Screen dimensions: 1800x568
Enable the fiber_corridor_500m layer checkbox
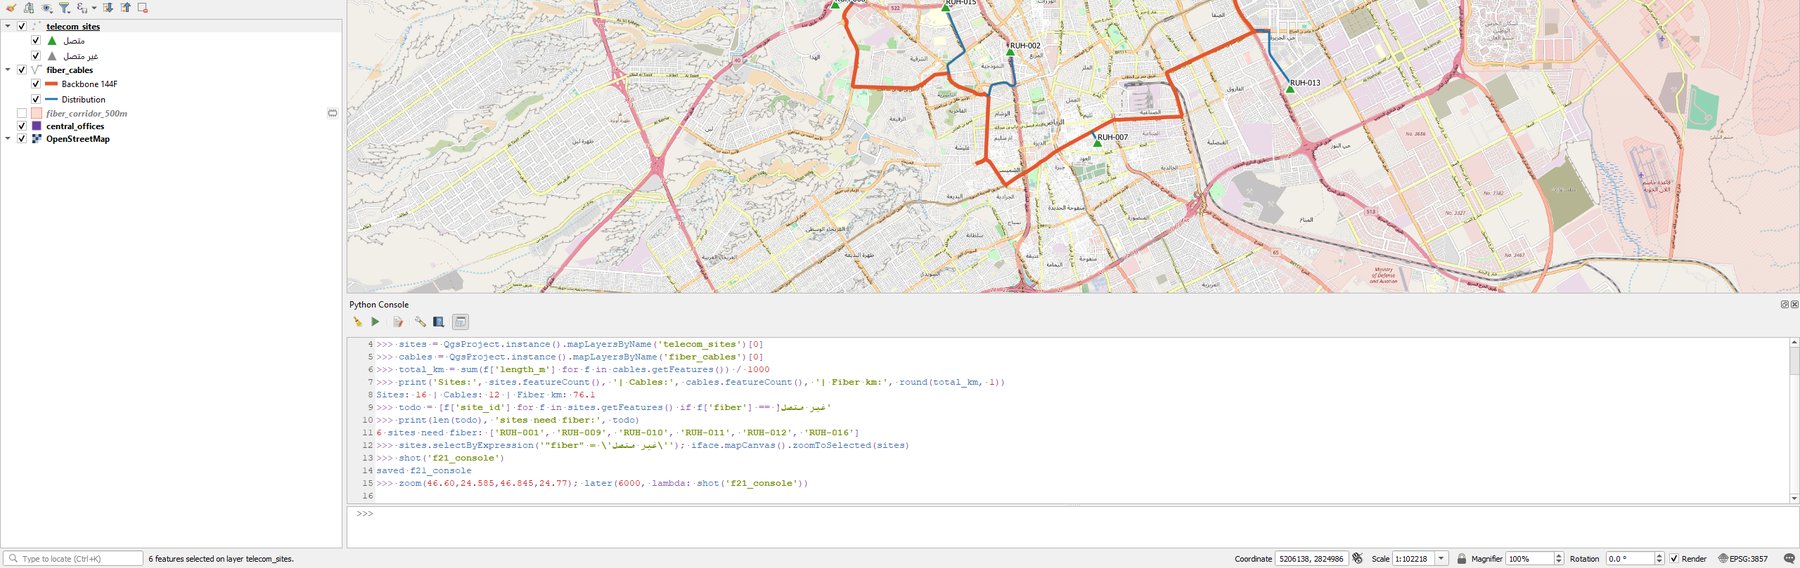(x=22, y=113)
